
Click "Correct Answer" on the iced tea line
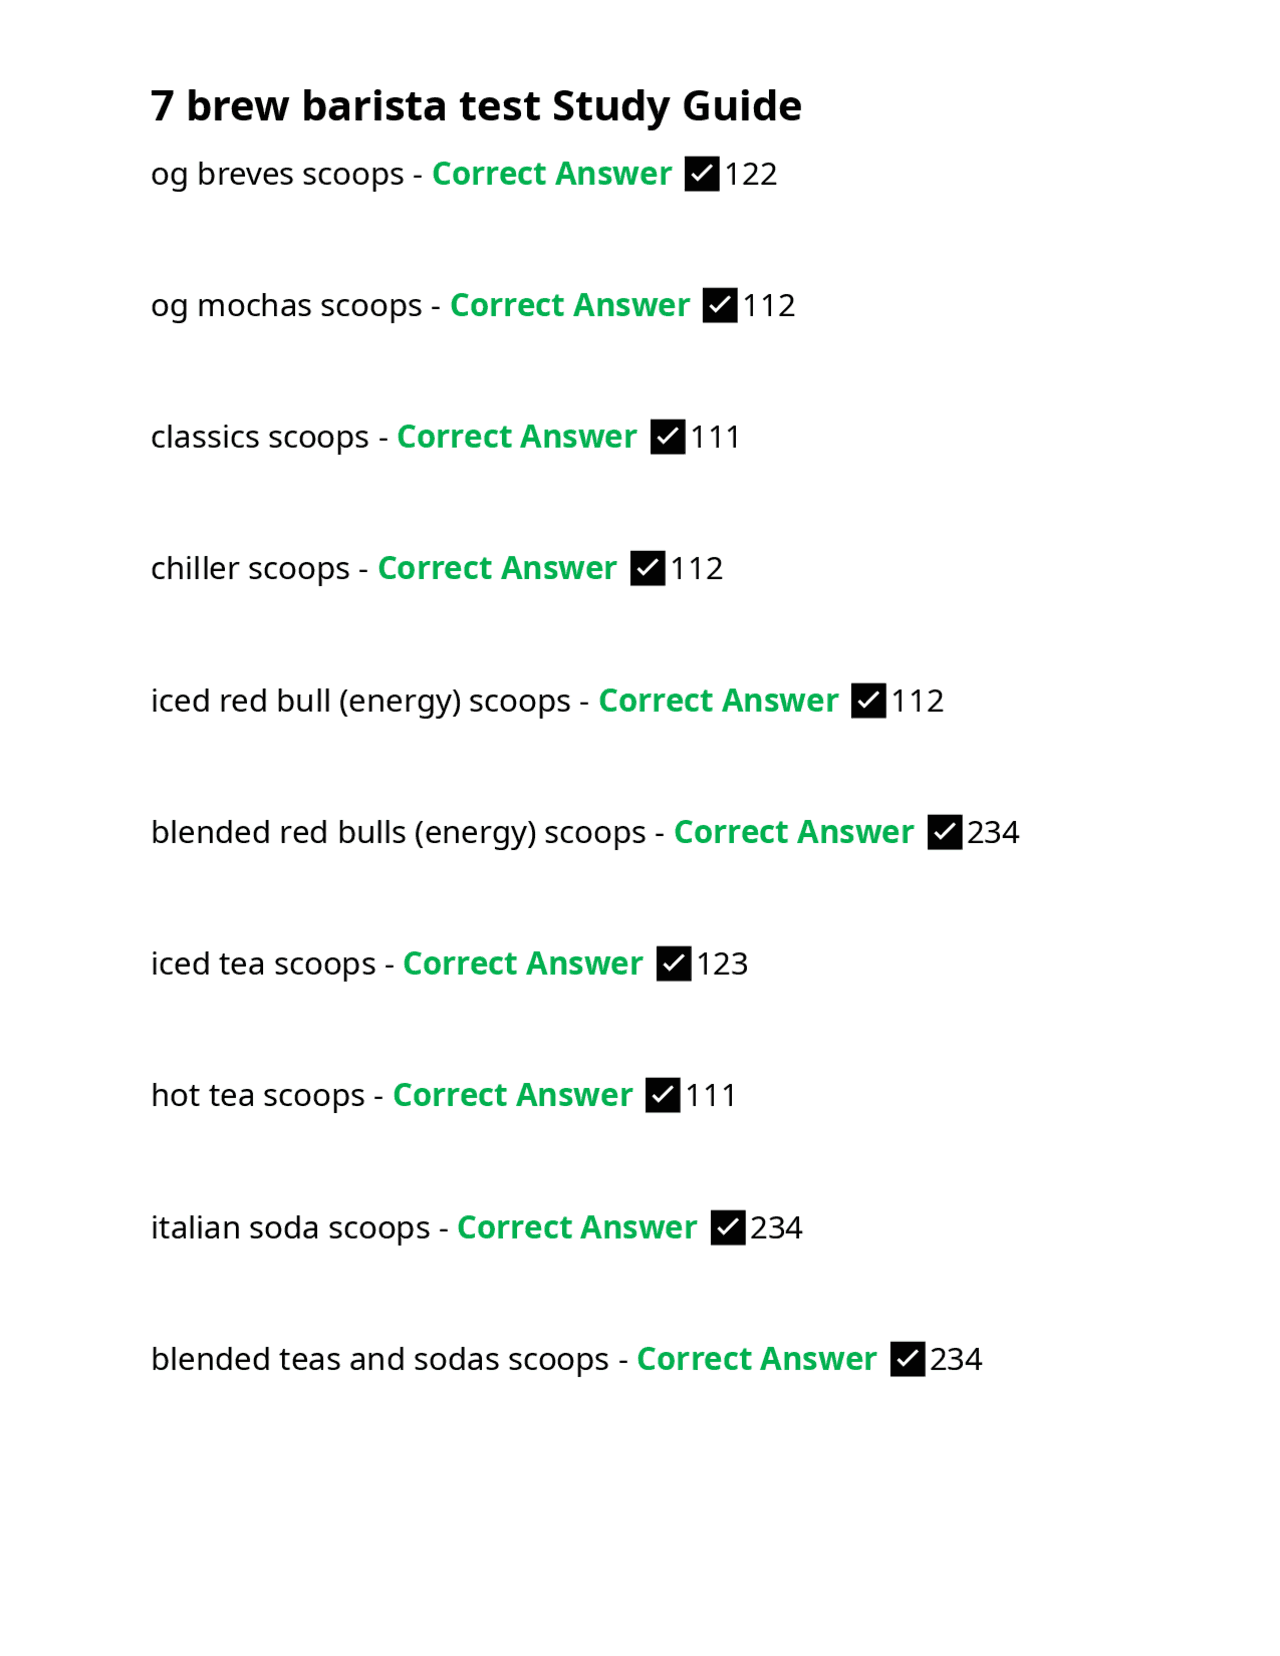[522, 964]
